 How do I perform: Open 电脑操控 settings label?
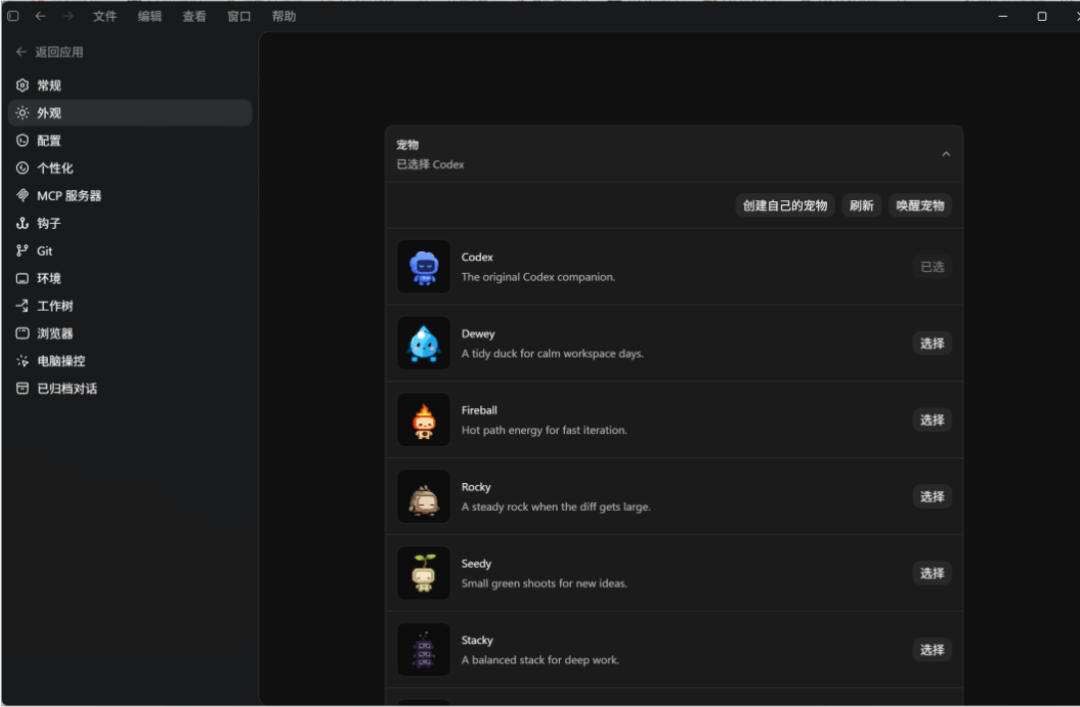(x=61, y=361)
